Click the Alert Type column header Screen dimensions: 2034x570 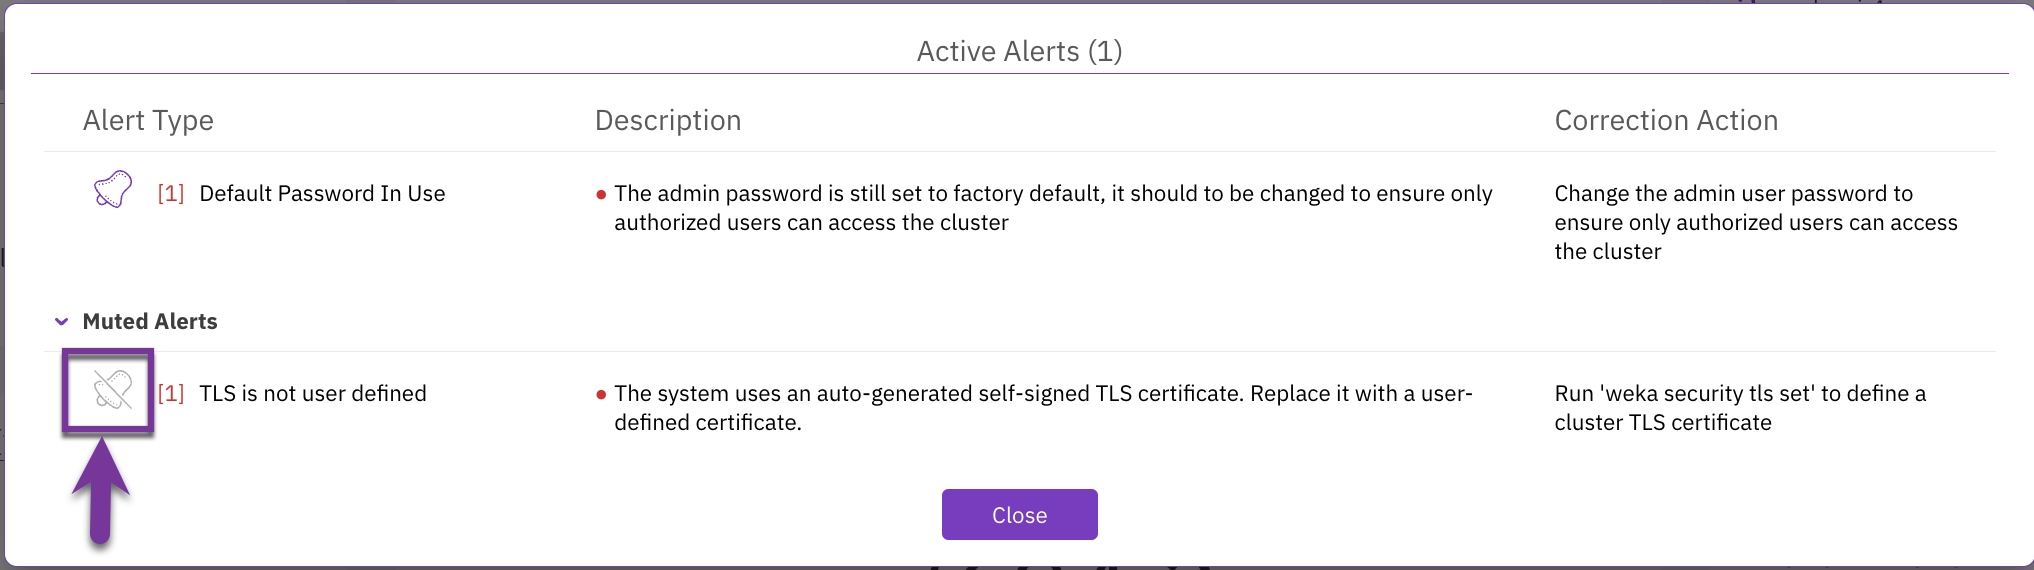click(x=148, y=121)
